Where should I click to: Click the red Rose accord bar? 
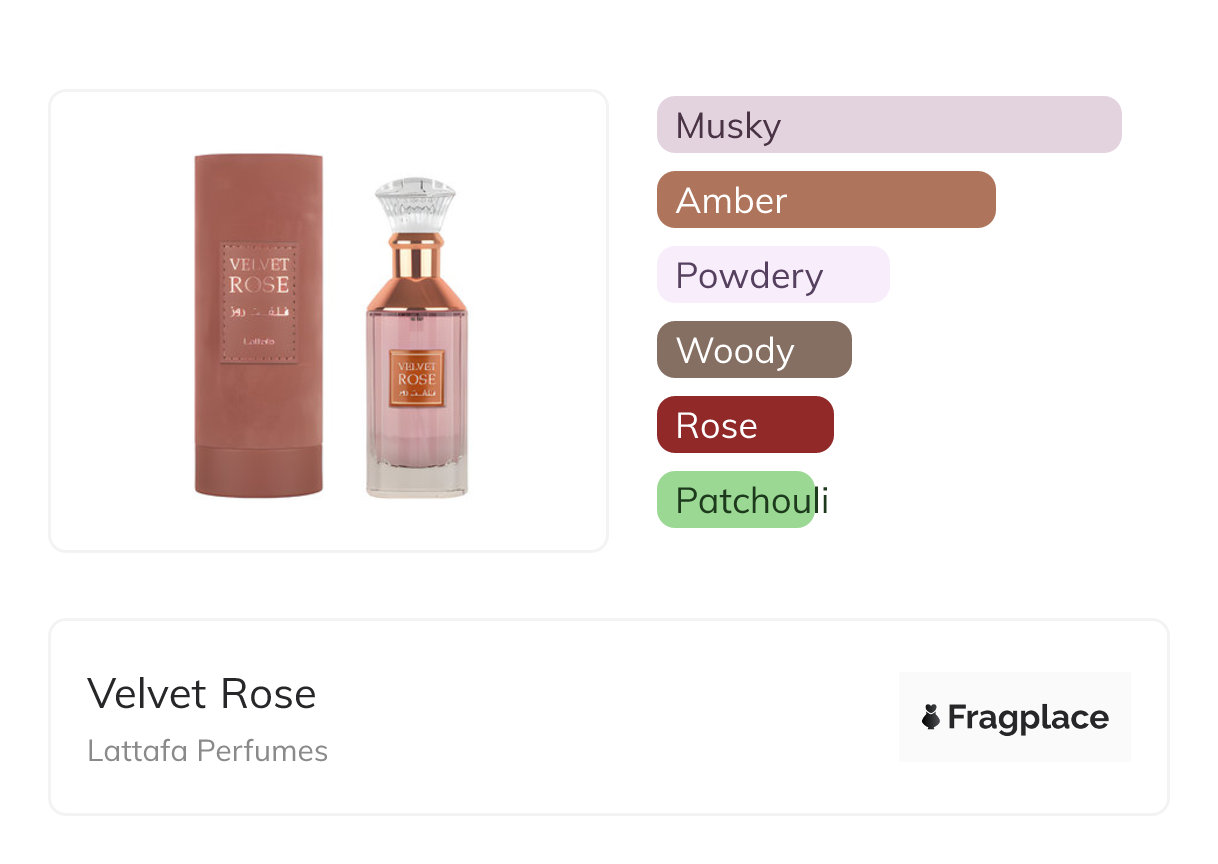coord(745,425)
